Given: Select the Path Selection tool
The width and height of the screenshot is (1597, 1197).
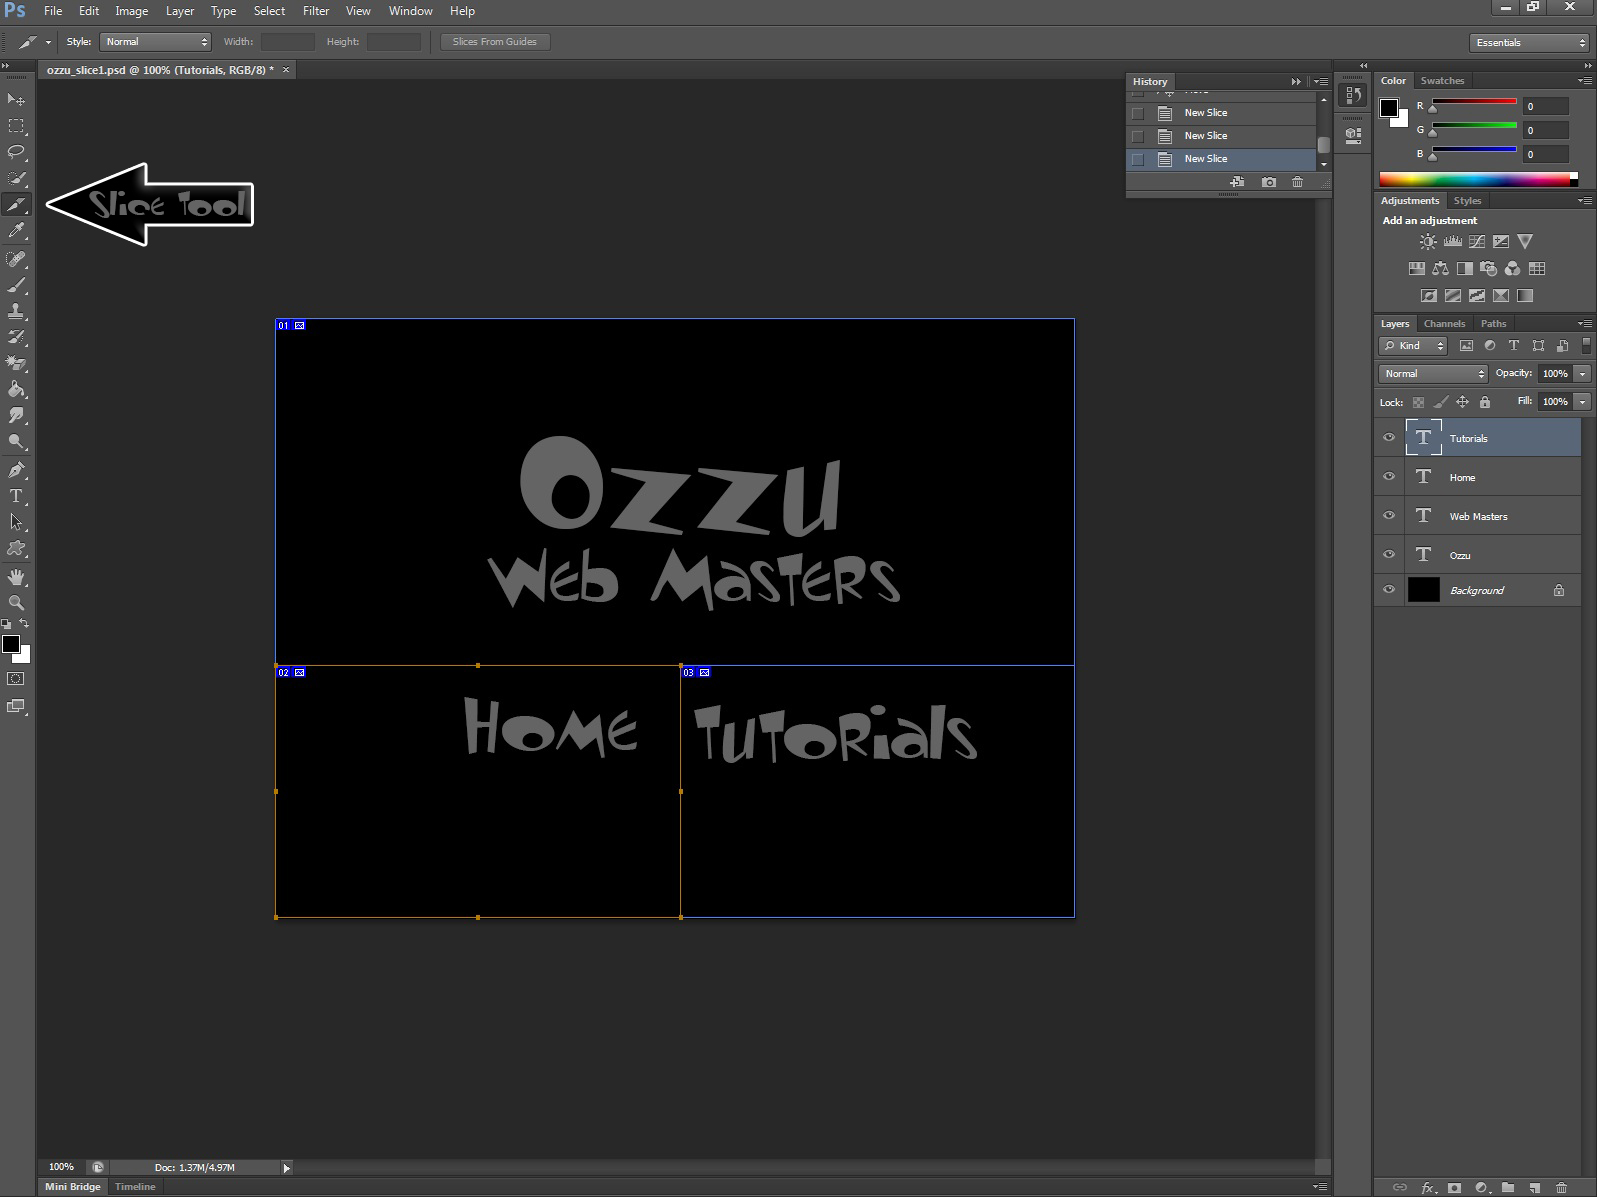Looking at the screenshot, I should click(16, 522).
